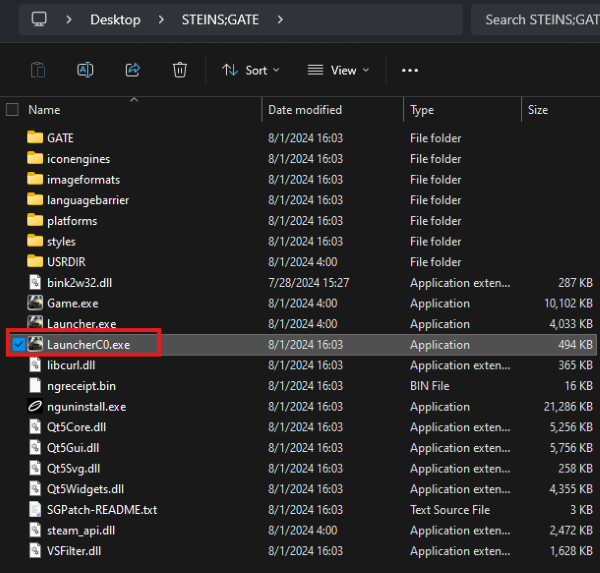This screenshot has width=600, height=573.
Task: Select the USRDIR folder icon
Action: [x=35, y=261]
